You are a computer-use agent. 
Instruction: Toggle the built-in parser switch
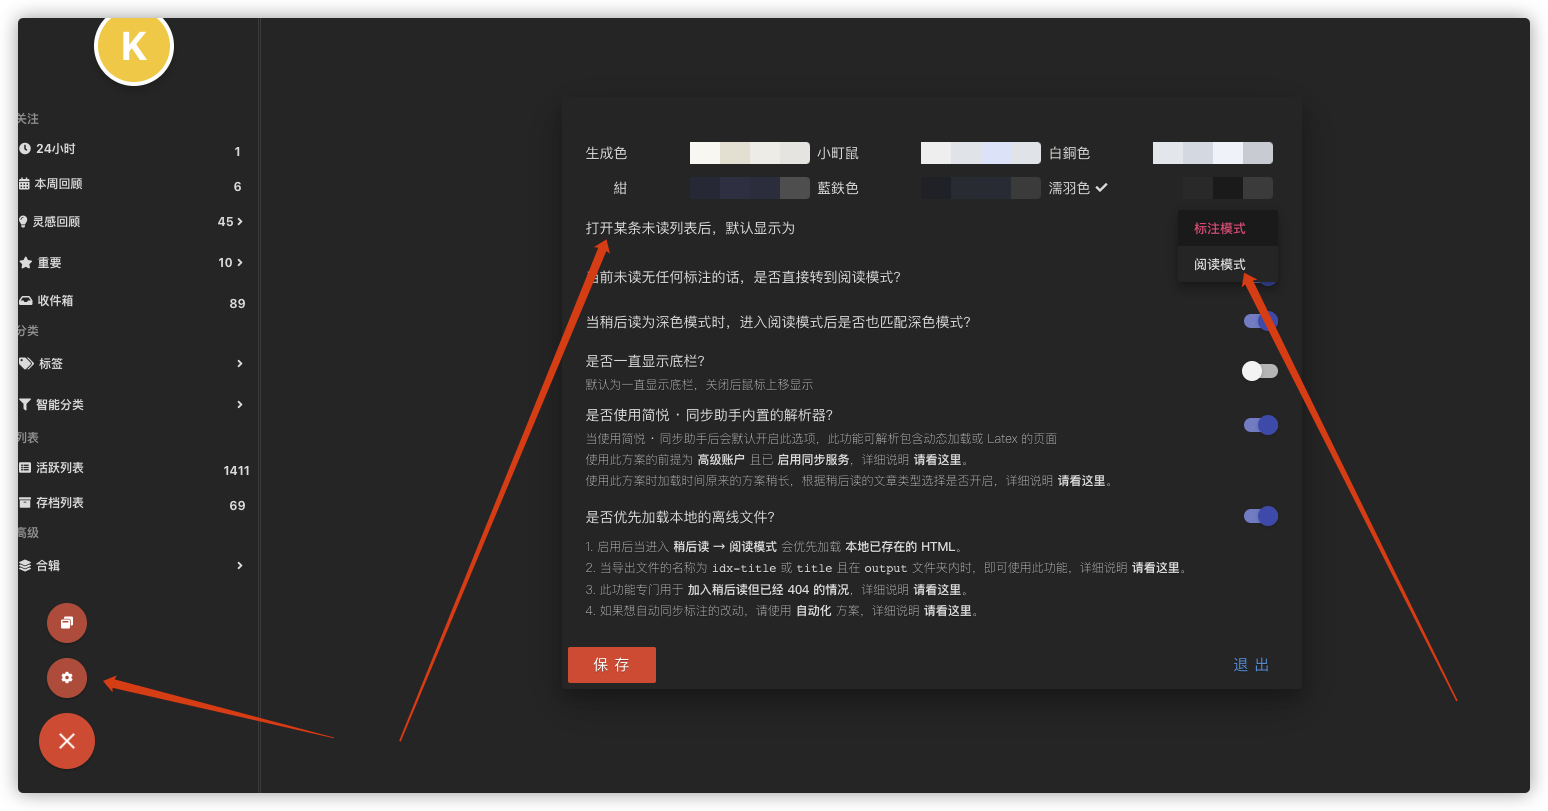(x=1260, y=425)
